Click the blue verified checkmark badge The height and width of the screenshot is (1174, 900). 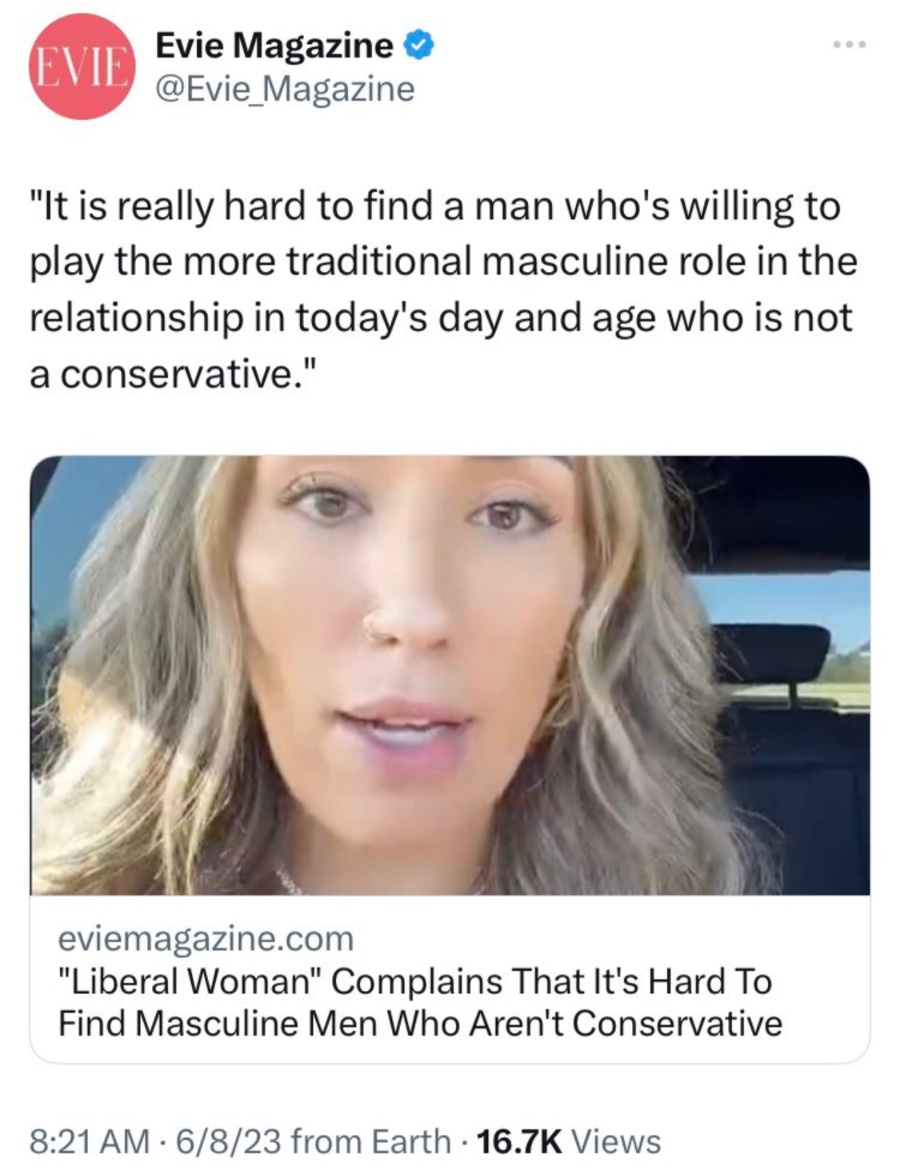point(419,47)
